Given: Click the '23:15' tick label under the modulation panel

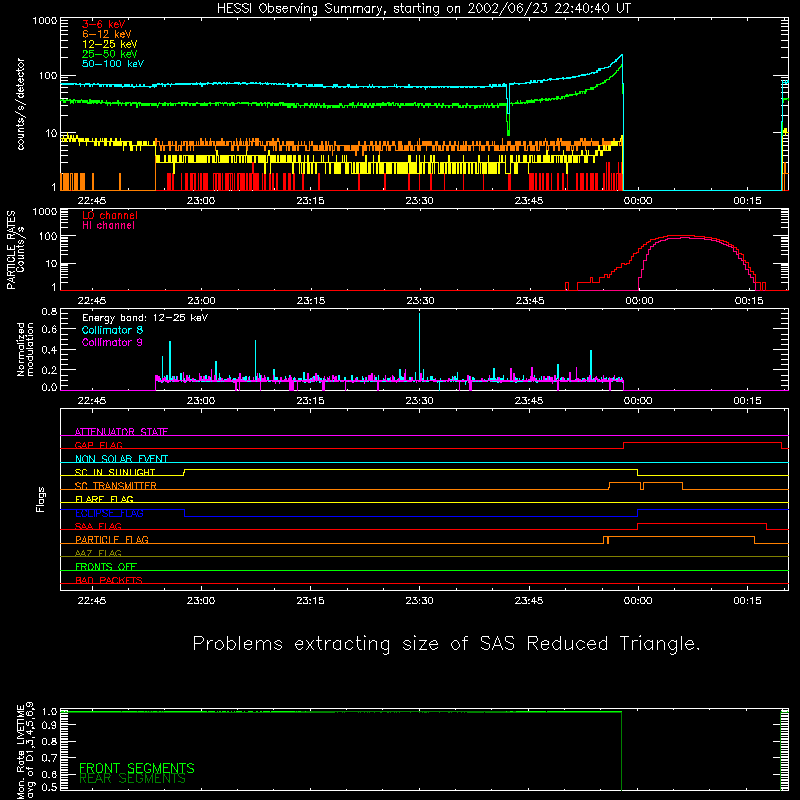Looking at the screenshot, I should [310, 401].
